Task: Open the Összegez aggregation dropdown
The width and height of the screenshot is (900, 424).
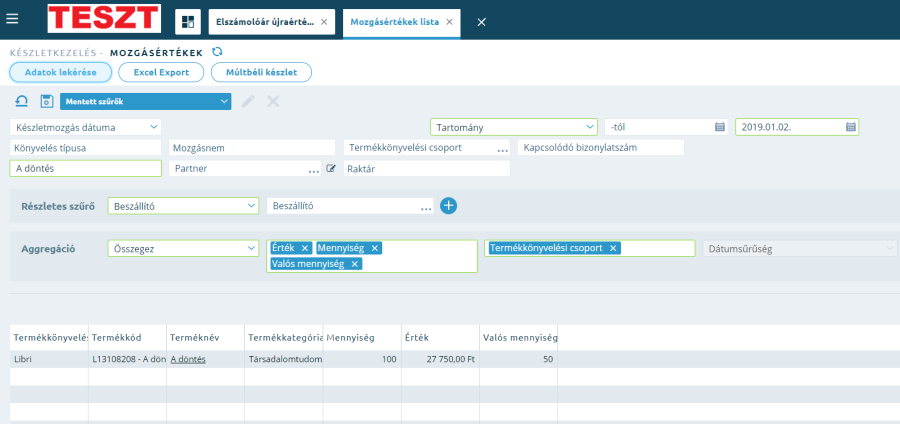Action: [x=183, y=248]
